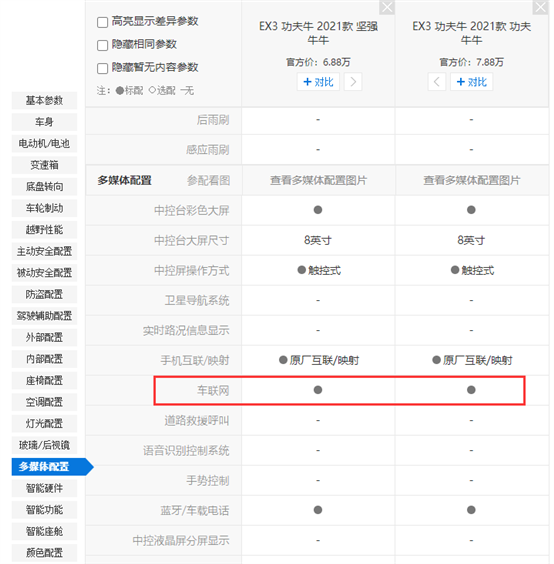Click 后雨刷 parameter label

[213, 120]
